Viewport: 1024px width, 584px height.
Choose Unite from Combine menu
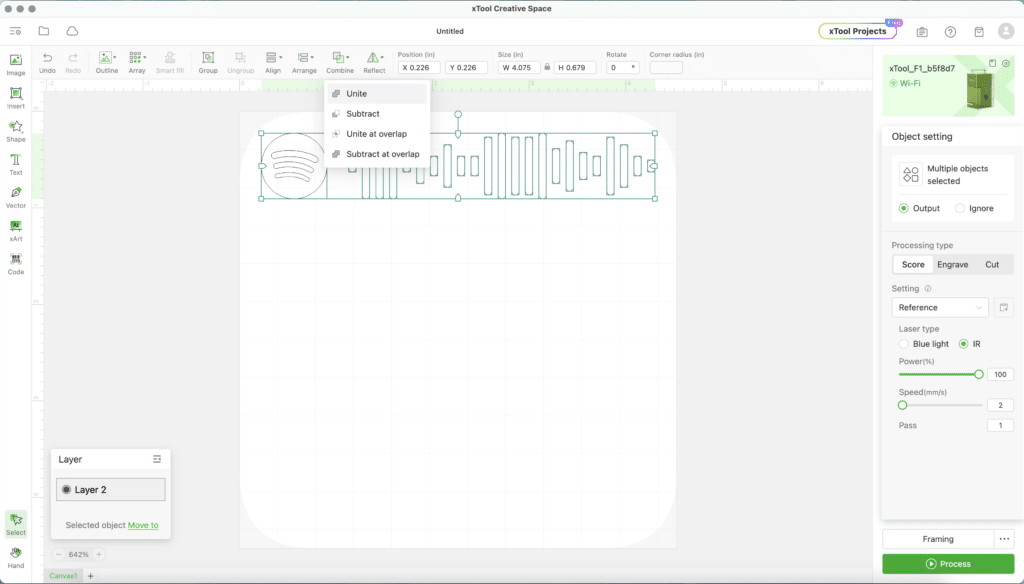[x=377, y=93]
